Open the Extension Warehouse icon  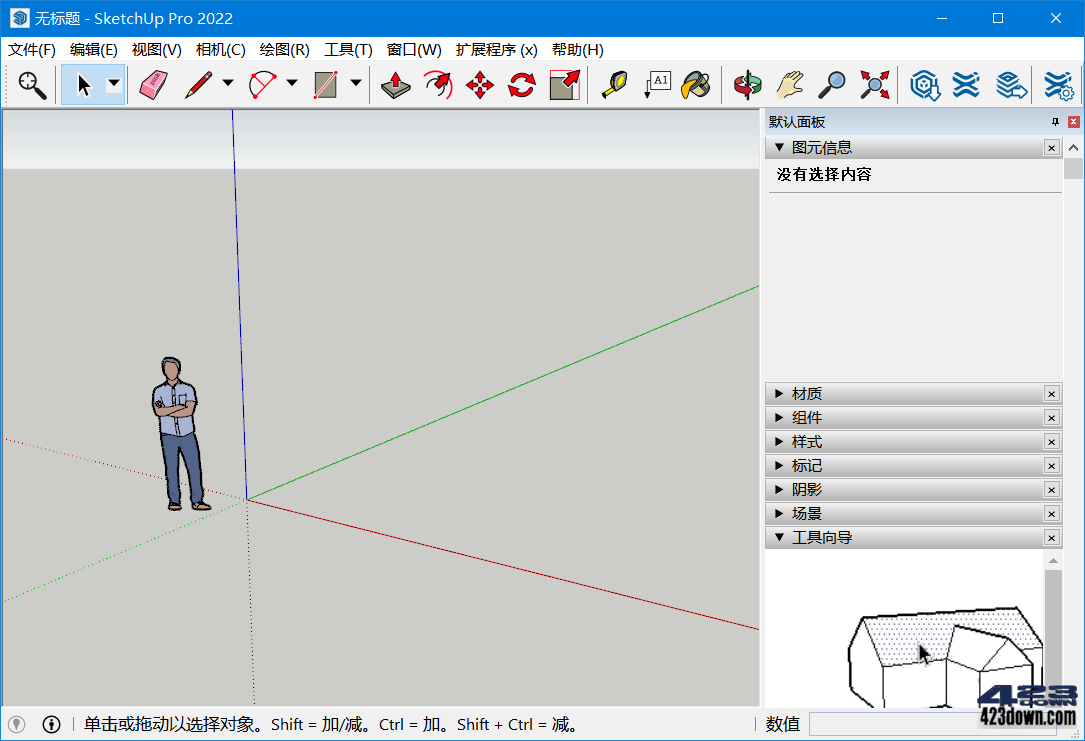966,85
